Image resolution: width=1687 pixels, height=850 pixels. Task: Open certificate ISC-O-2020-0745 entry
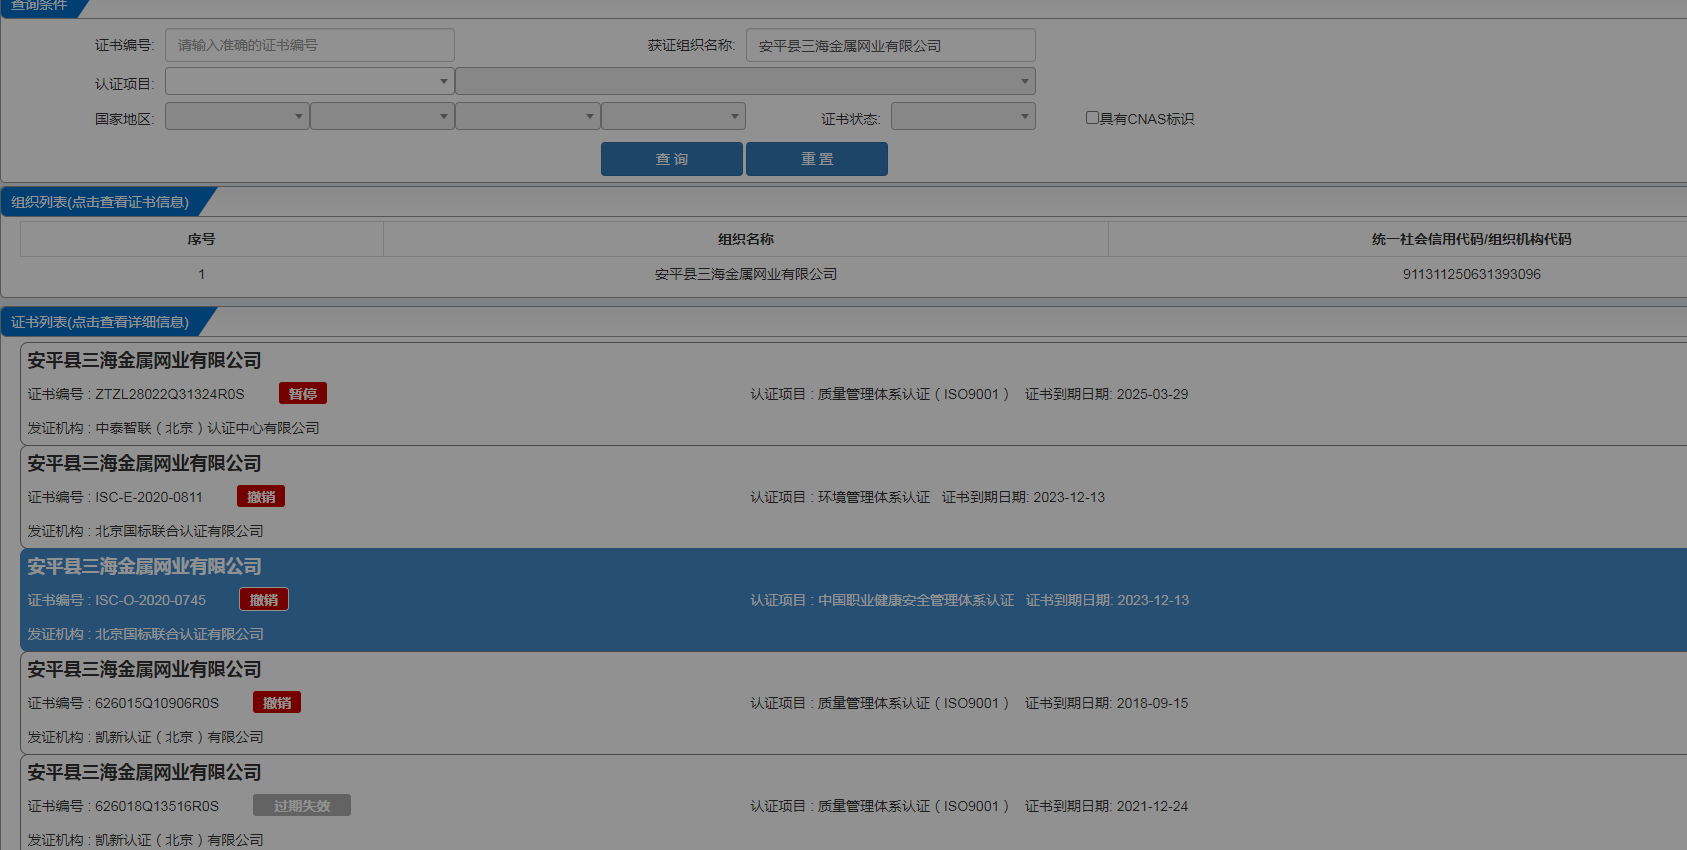853,600
